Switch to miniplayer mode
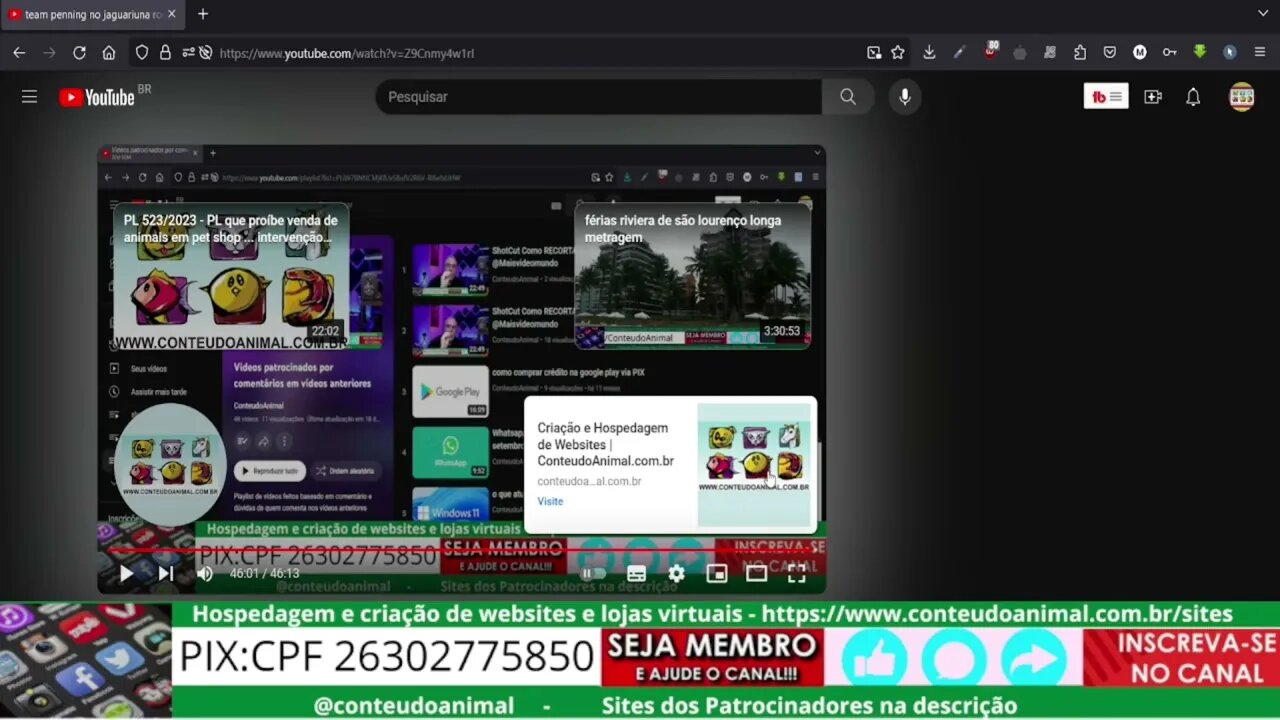Image resolution: width=1280 pixels, height=720 pixels. click(717, 574)
